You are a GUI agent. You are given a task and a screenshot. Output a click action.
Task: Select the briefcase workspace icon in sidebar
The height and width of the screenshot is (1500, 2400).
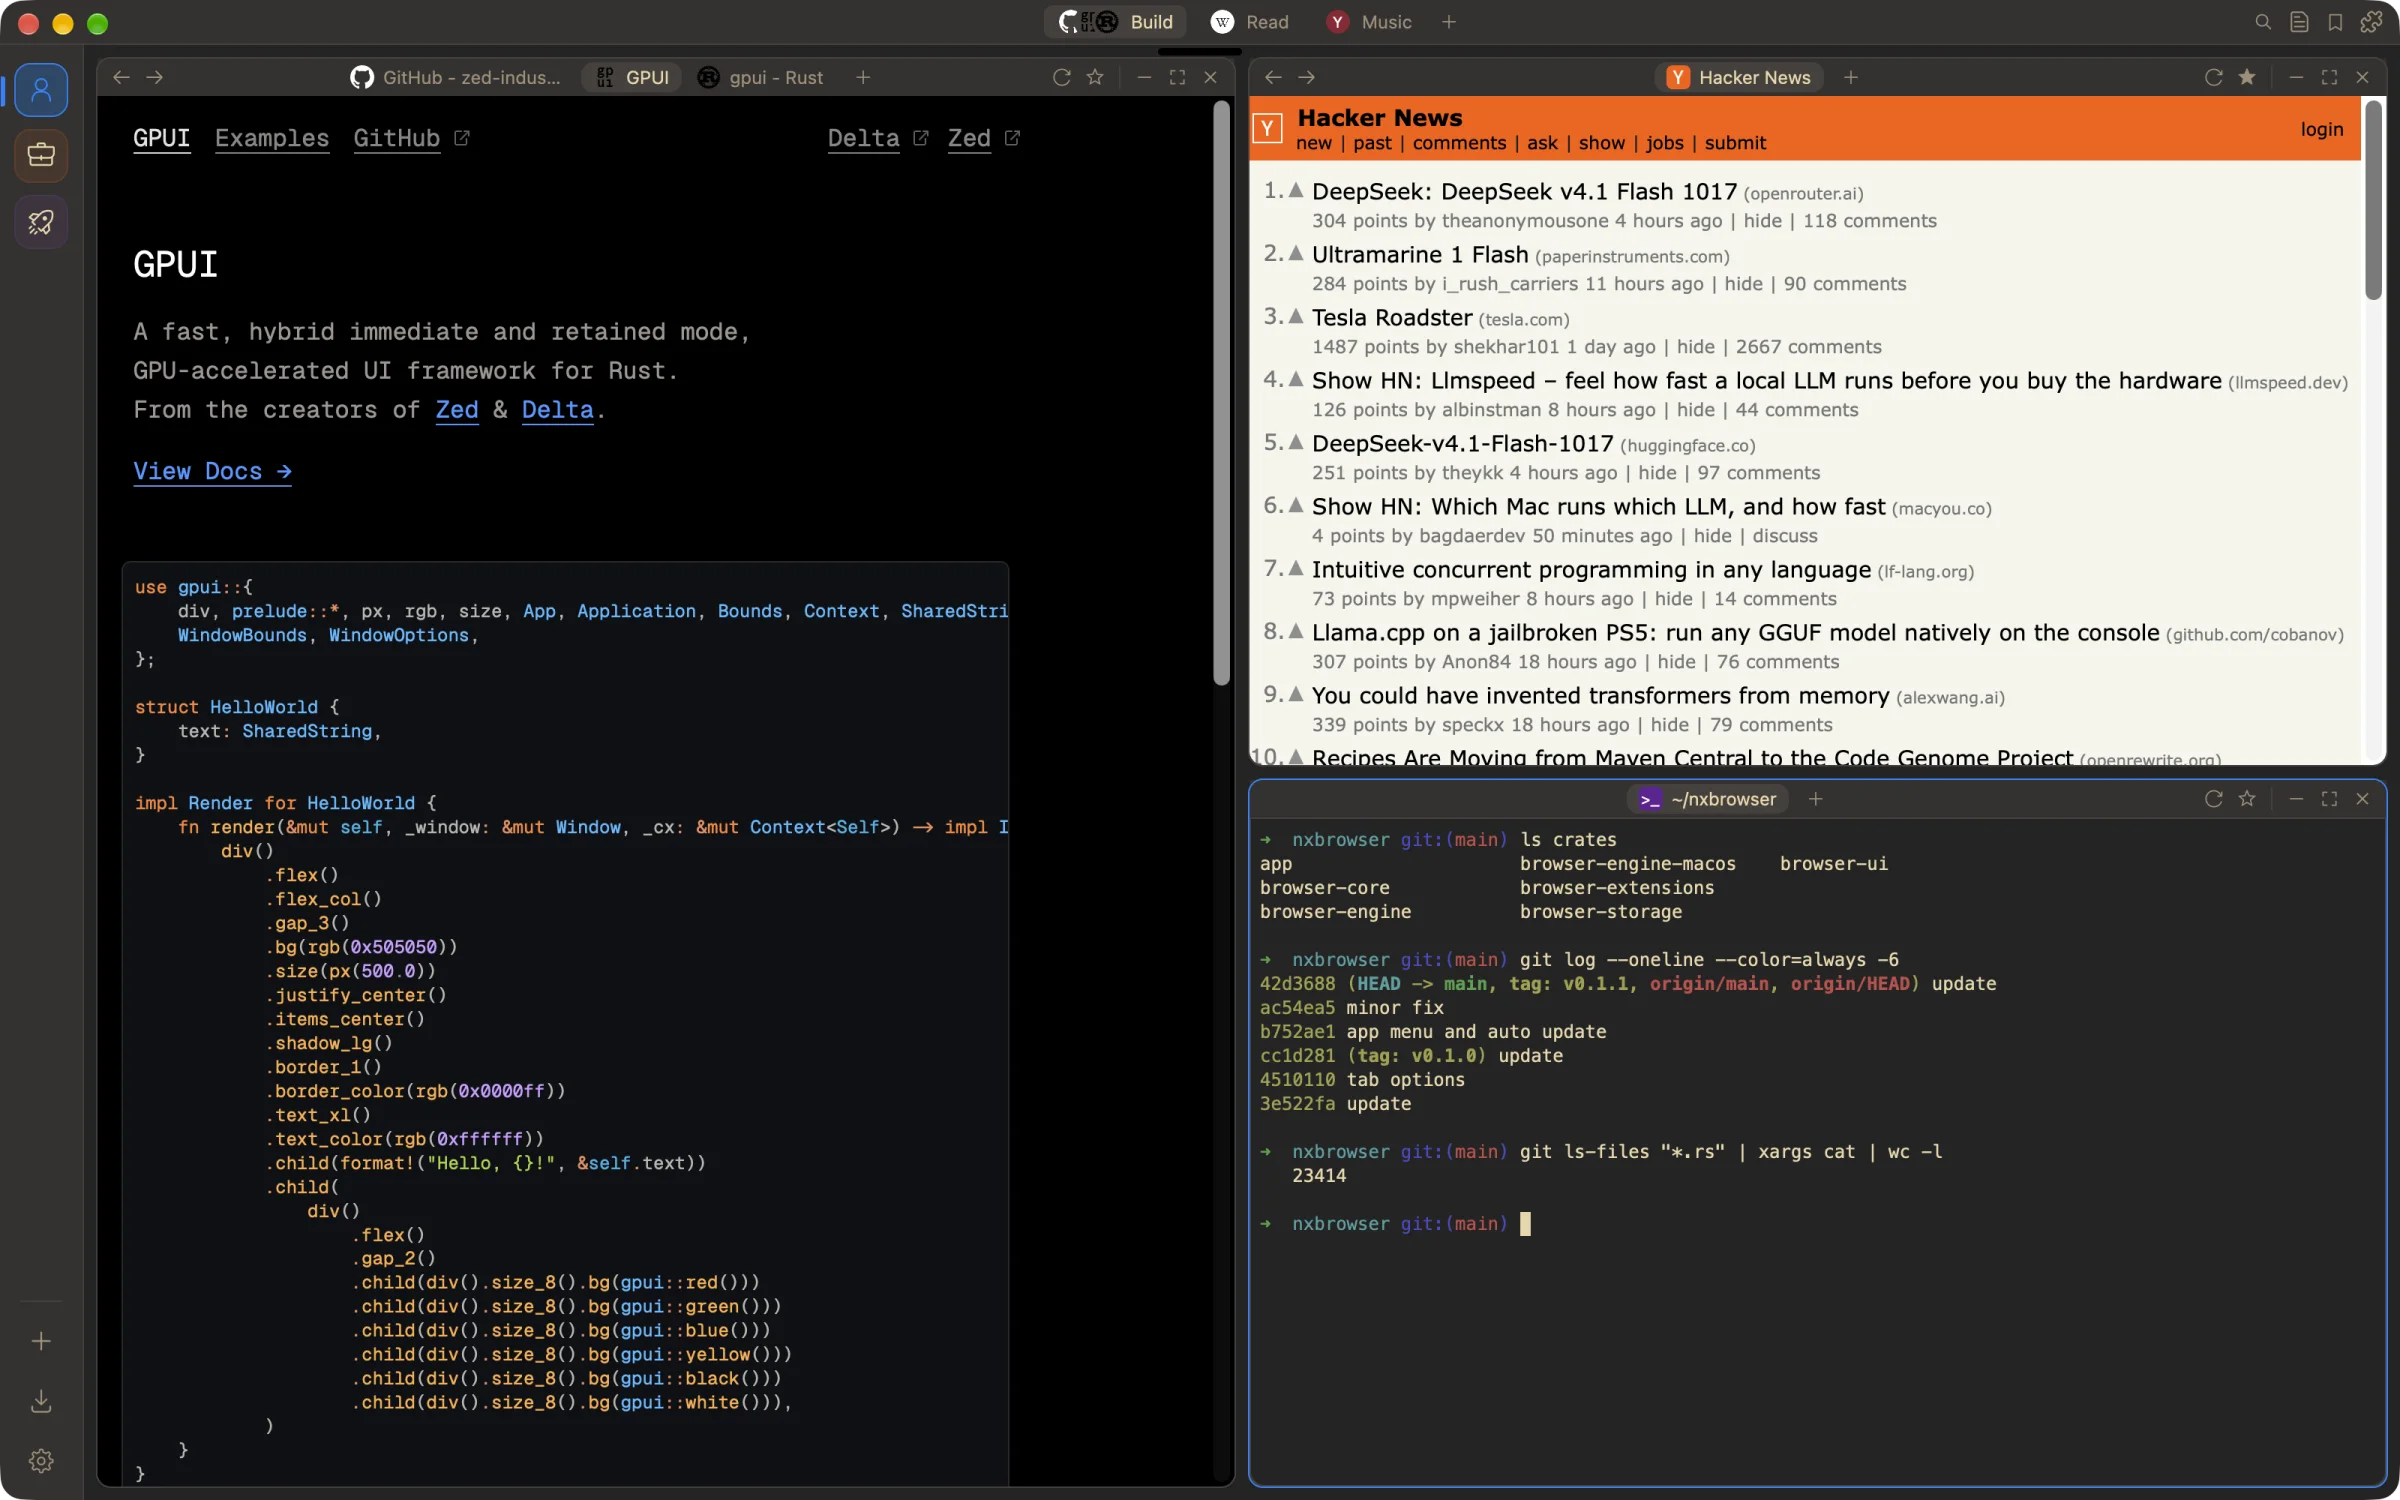[41, 155]
